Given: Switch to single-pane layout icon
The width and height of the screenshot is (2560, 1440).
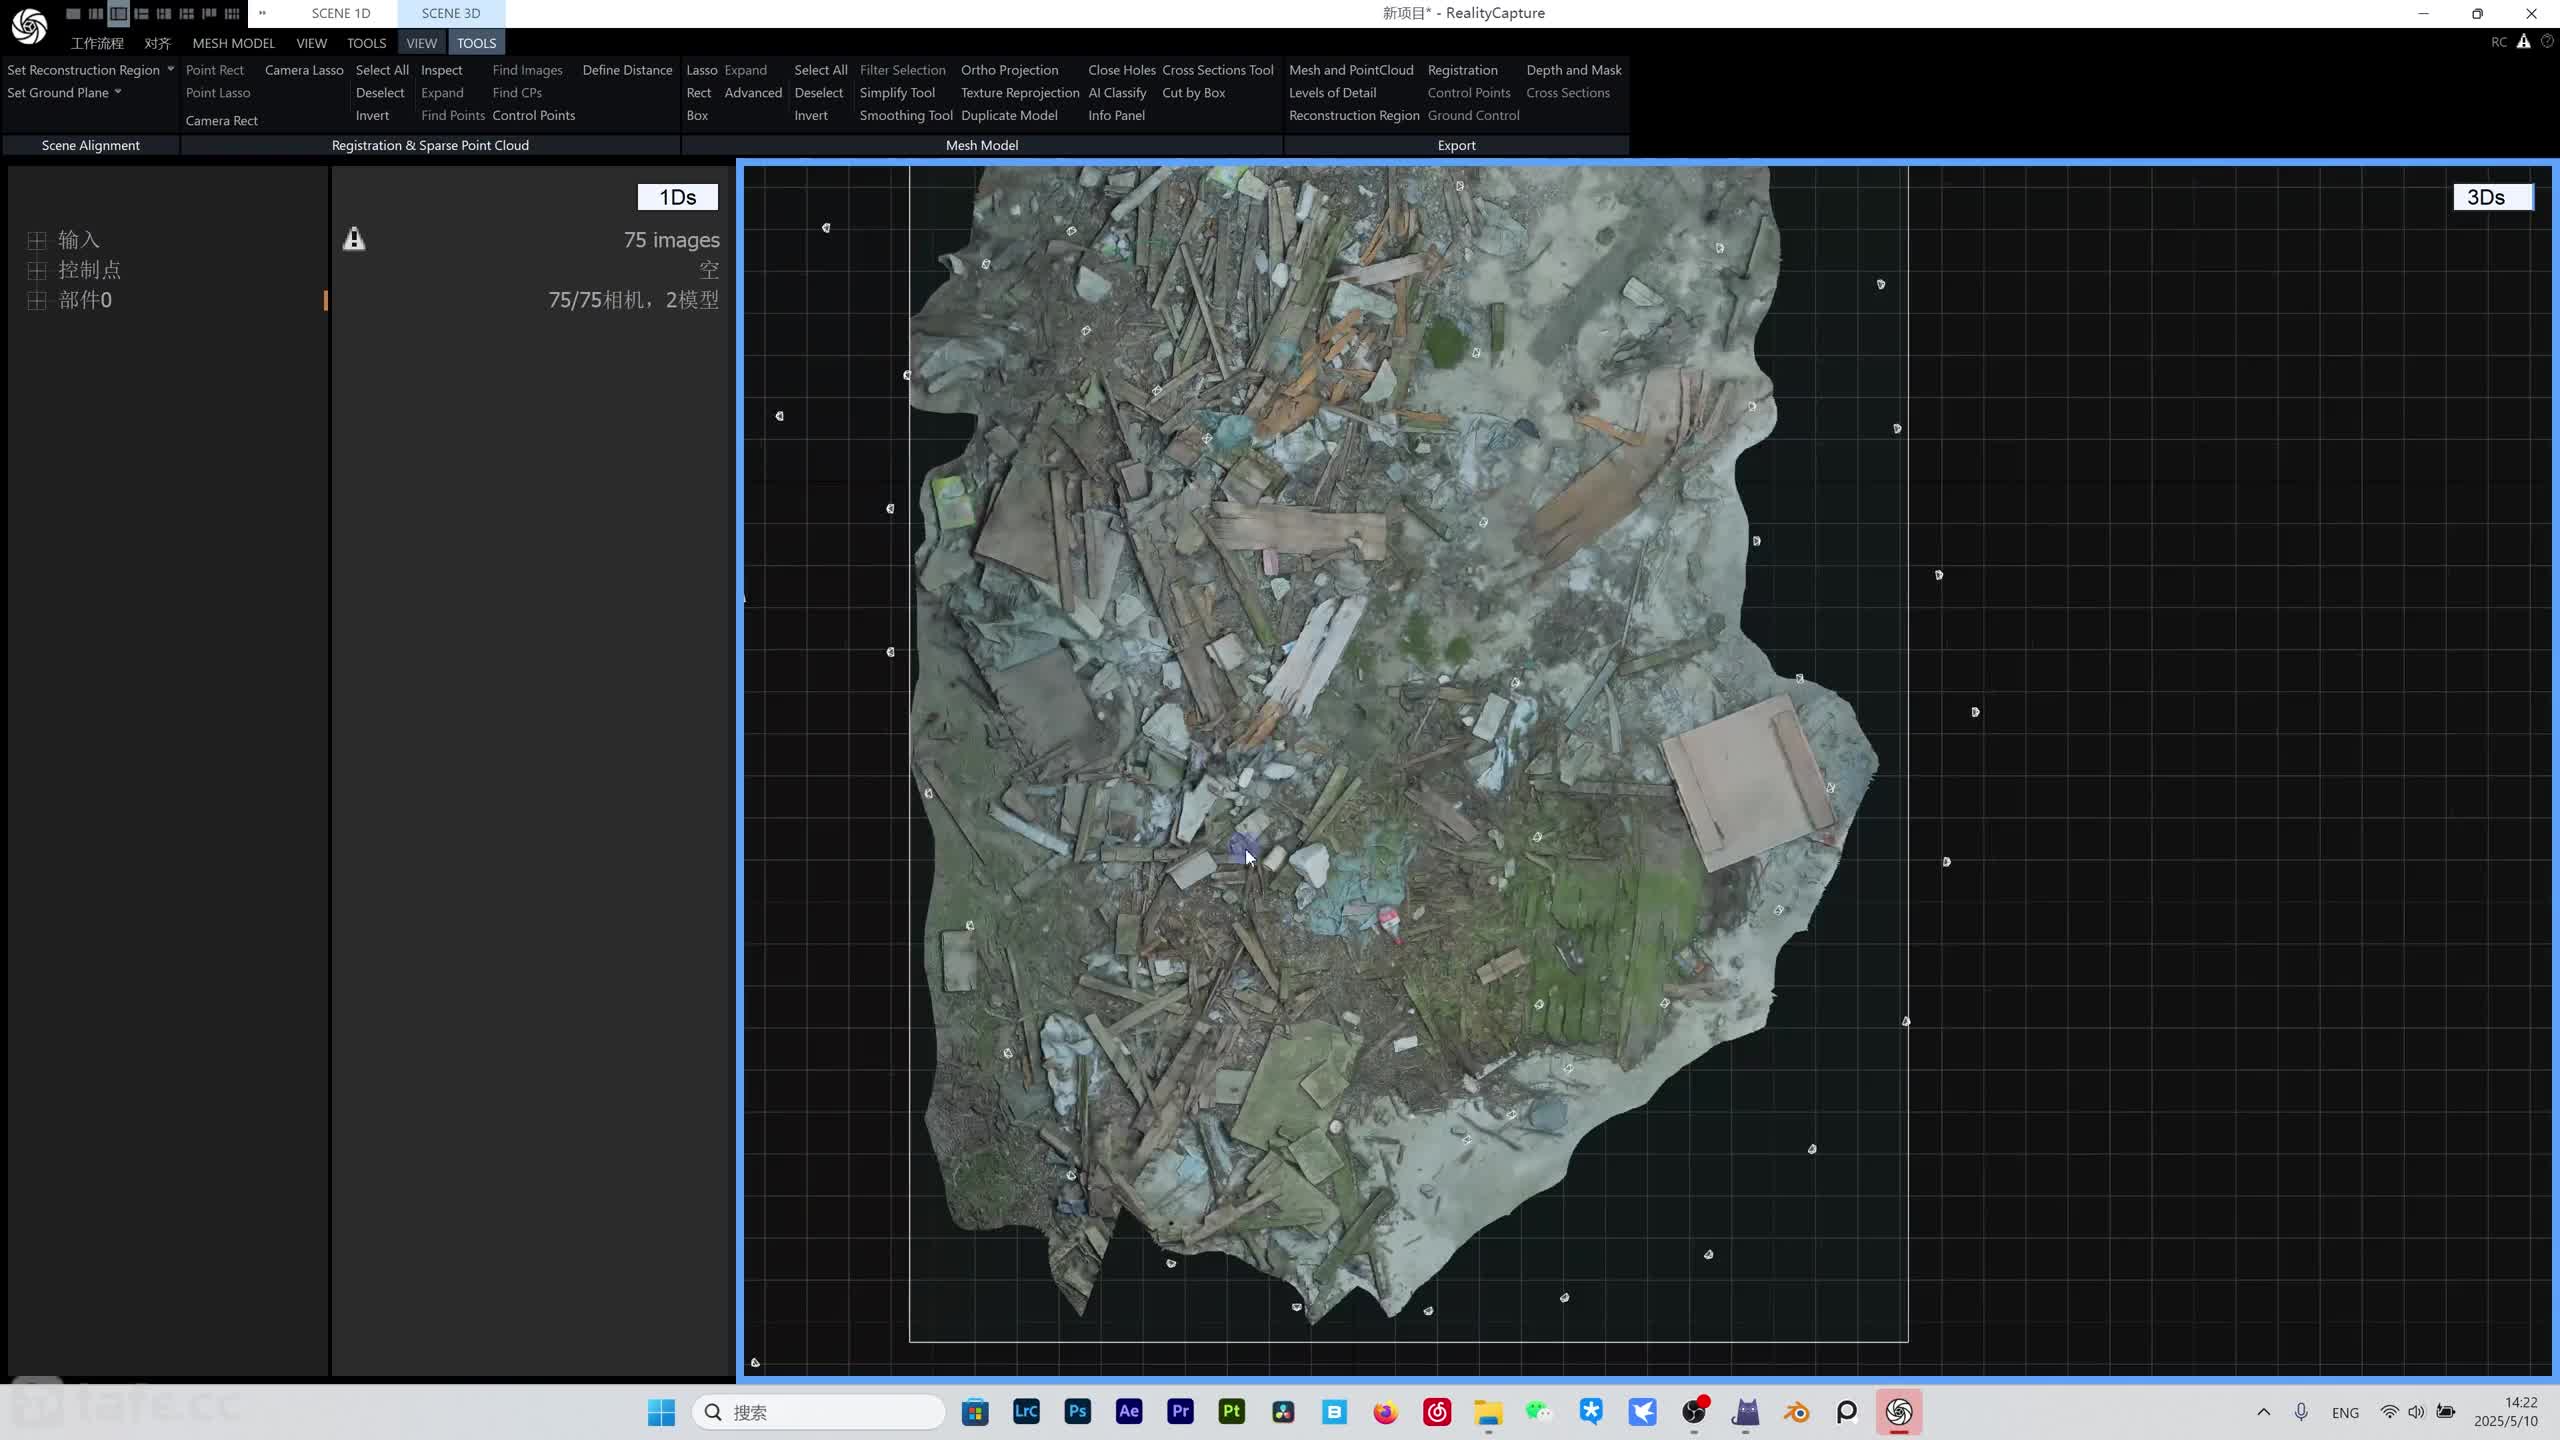Looking at the screenshot, I should pyautogui.click(x=73, y=14).
